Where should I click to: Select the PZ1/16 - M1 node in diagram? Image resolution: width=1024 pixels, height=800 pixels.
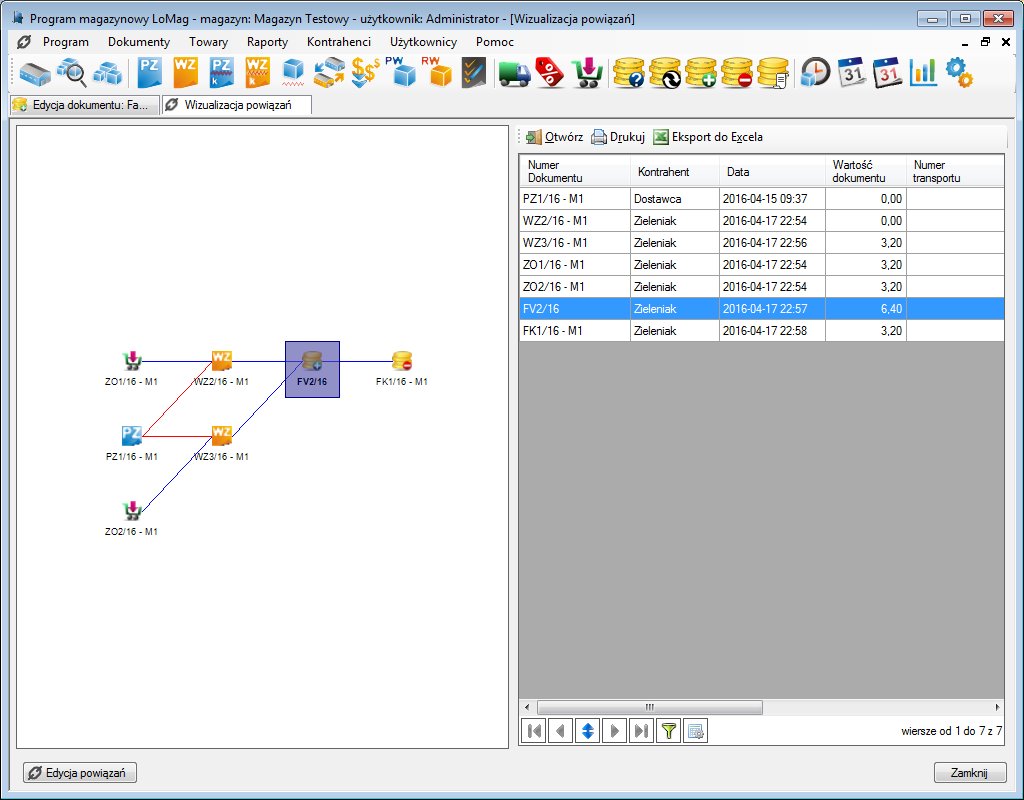[132, 437]
